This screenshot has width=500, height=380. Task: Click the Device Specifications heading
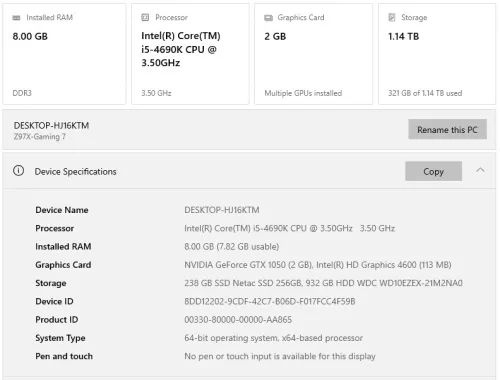coord(75,172)
